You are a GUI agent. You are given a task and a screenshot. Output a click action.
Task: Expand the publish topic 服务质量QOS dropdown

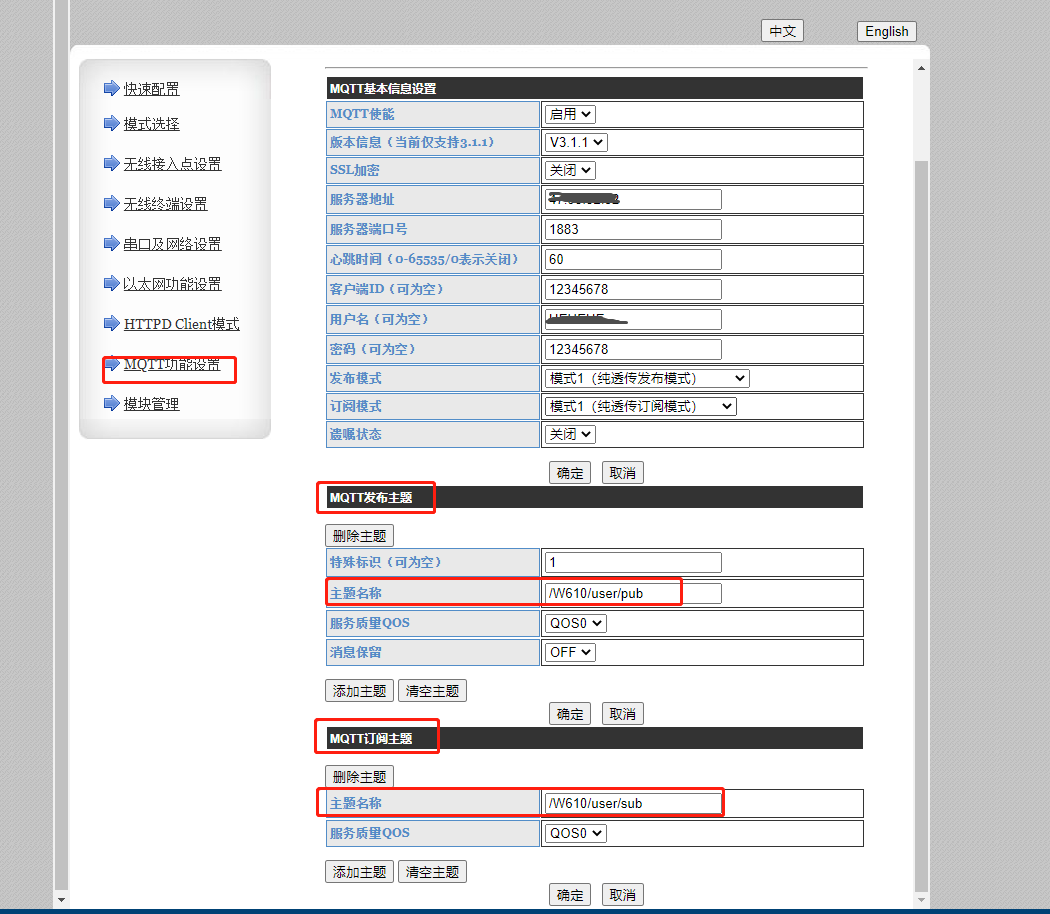point(576,623)
